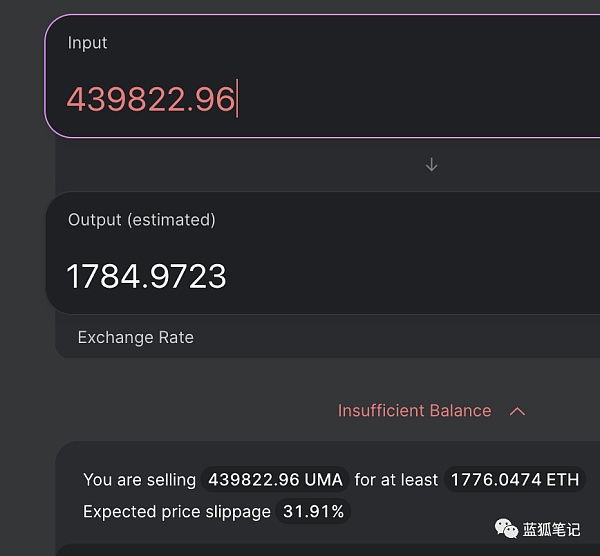This screenshot has width=600, height=556.
Task: Click the Expected price slippage text
Action: 177,512
